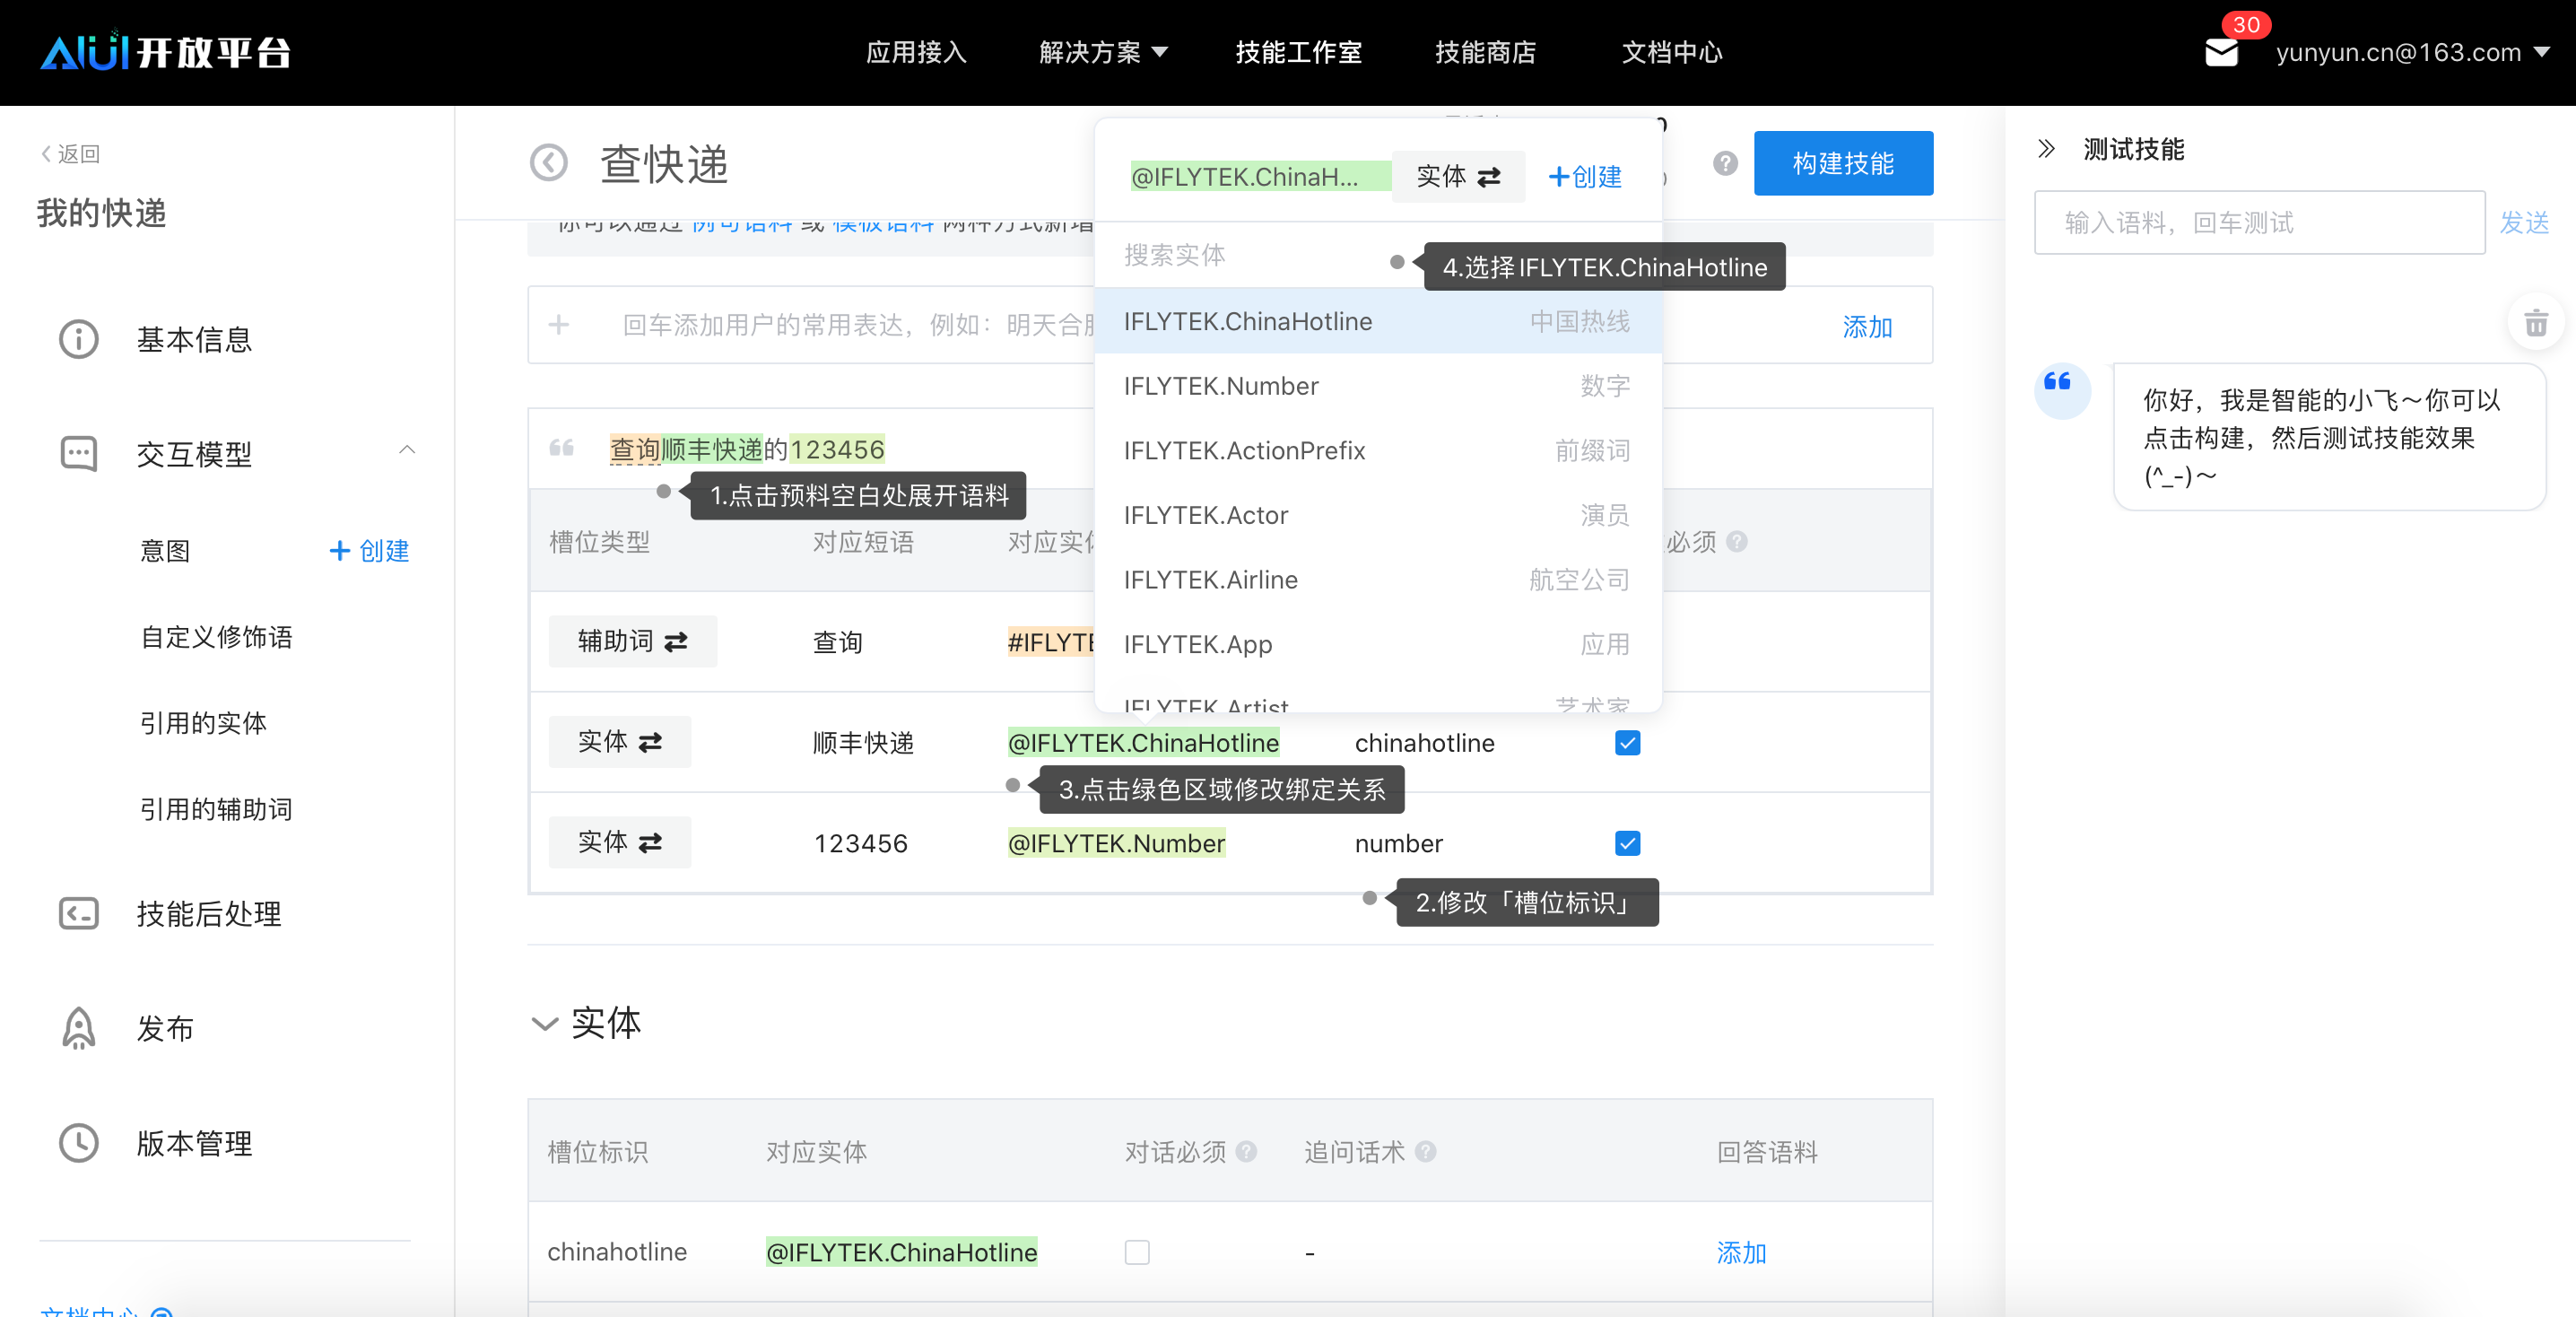2576x1317 pixels.
Task: Switch slot type 实体 for 123456 row
Action: [x=620, y=842]
